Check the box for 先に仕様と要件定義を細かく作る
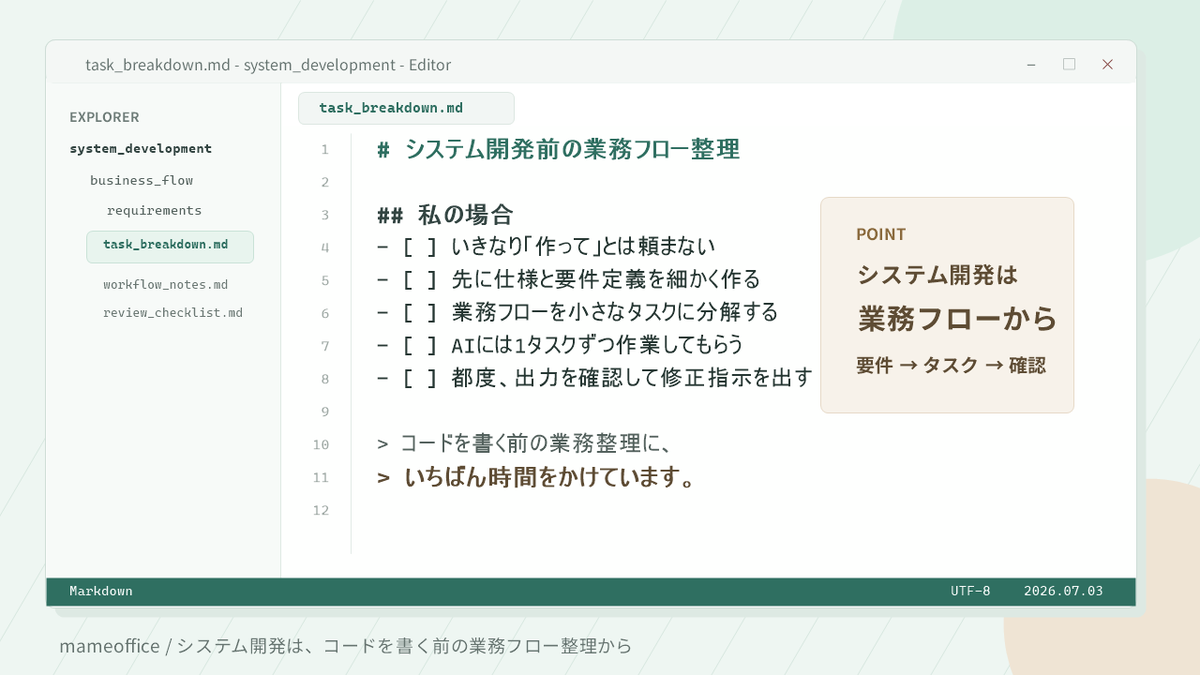Screen dimensions: 1200x675 pyautogui.click(x=420, y=279)
